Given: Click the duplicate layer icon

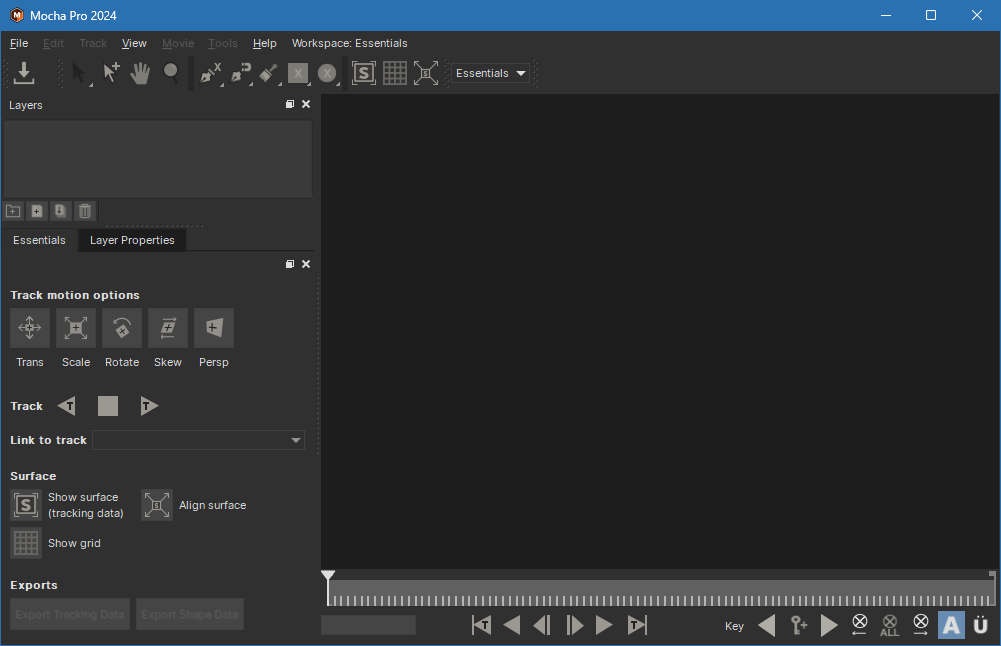Looking at the screenshot, I should coord(60,211).
